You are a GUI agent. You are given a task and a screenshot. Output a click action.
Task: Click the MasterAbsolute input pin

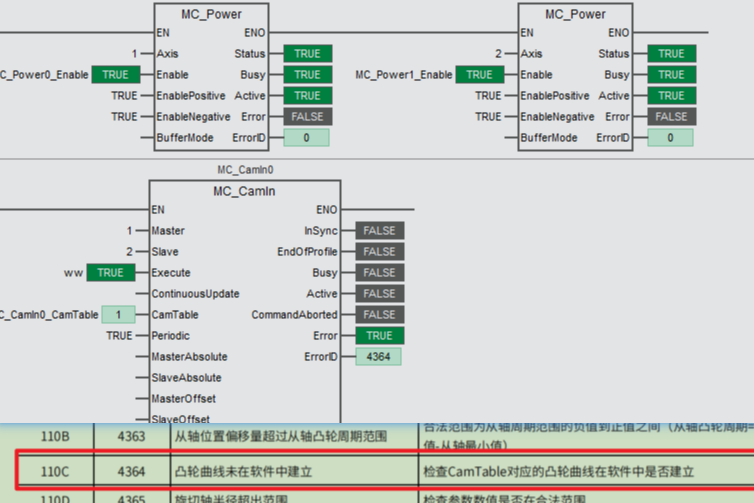click(189, 357)
